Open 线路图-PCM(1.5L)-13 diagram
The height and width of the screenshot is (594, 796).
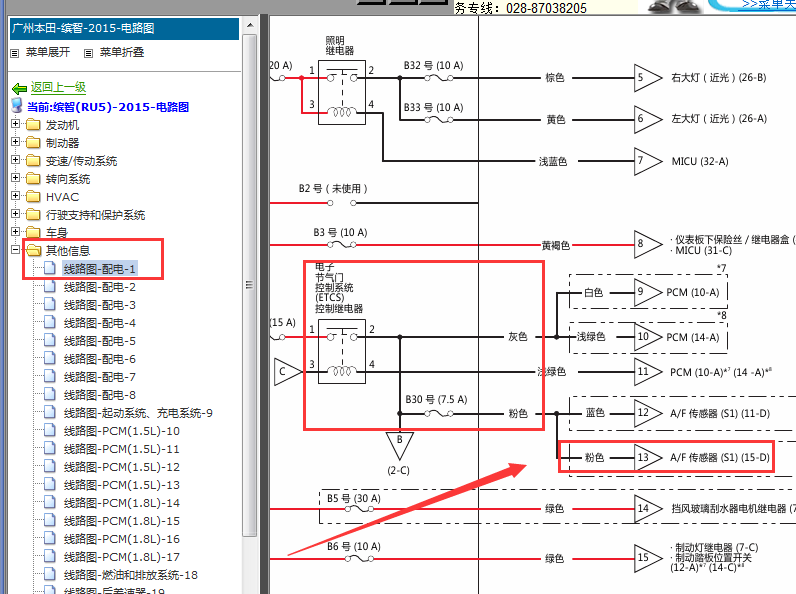pos(122,485)
